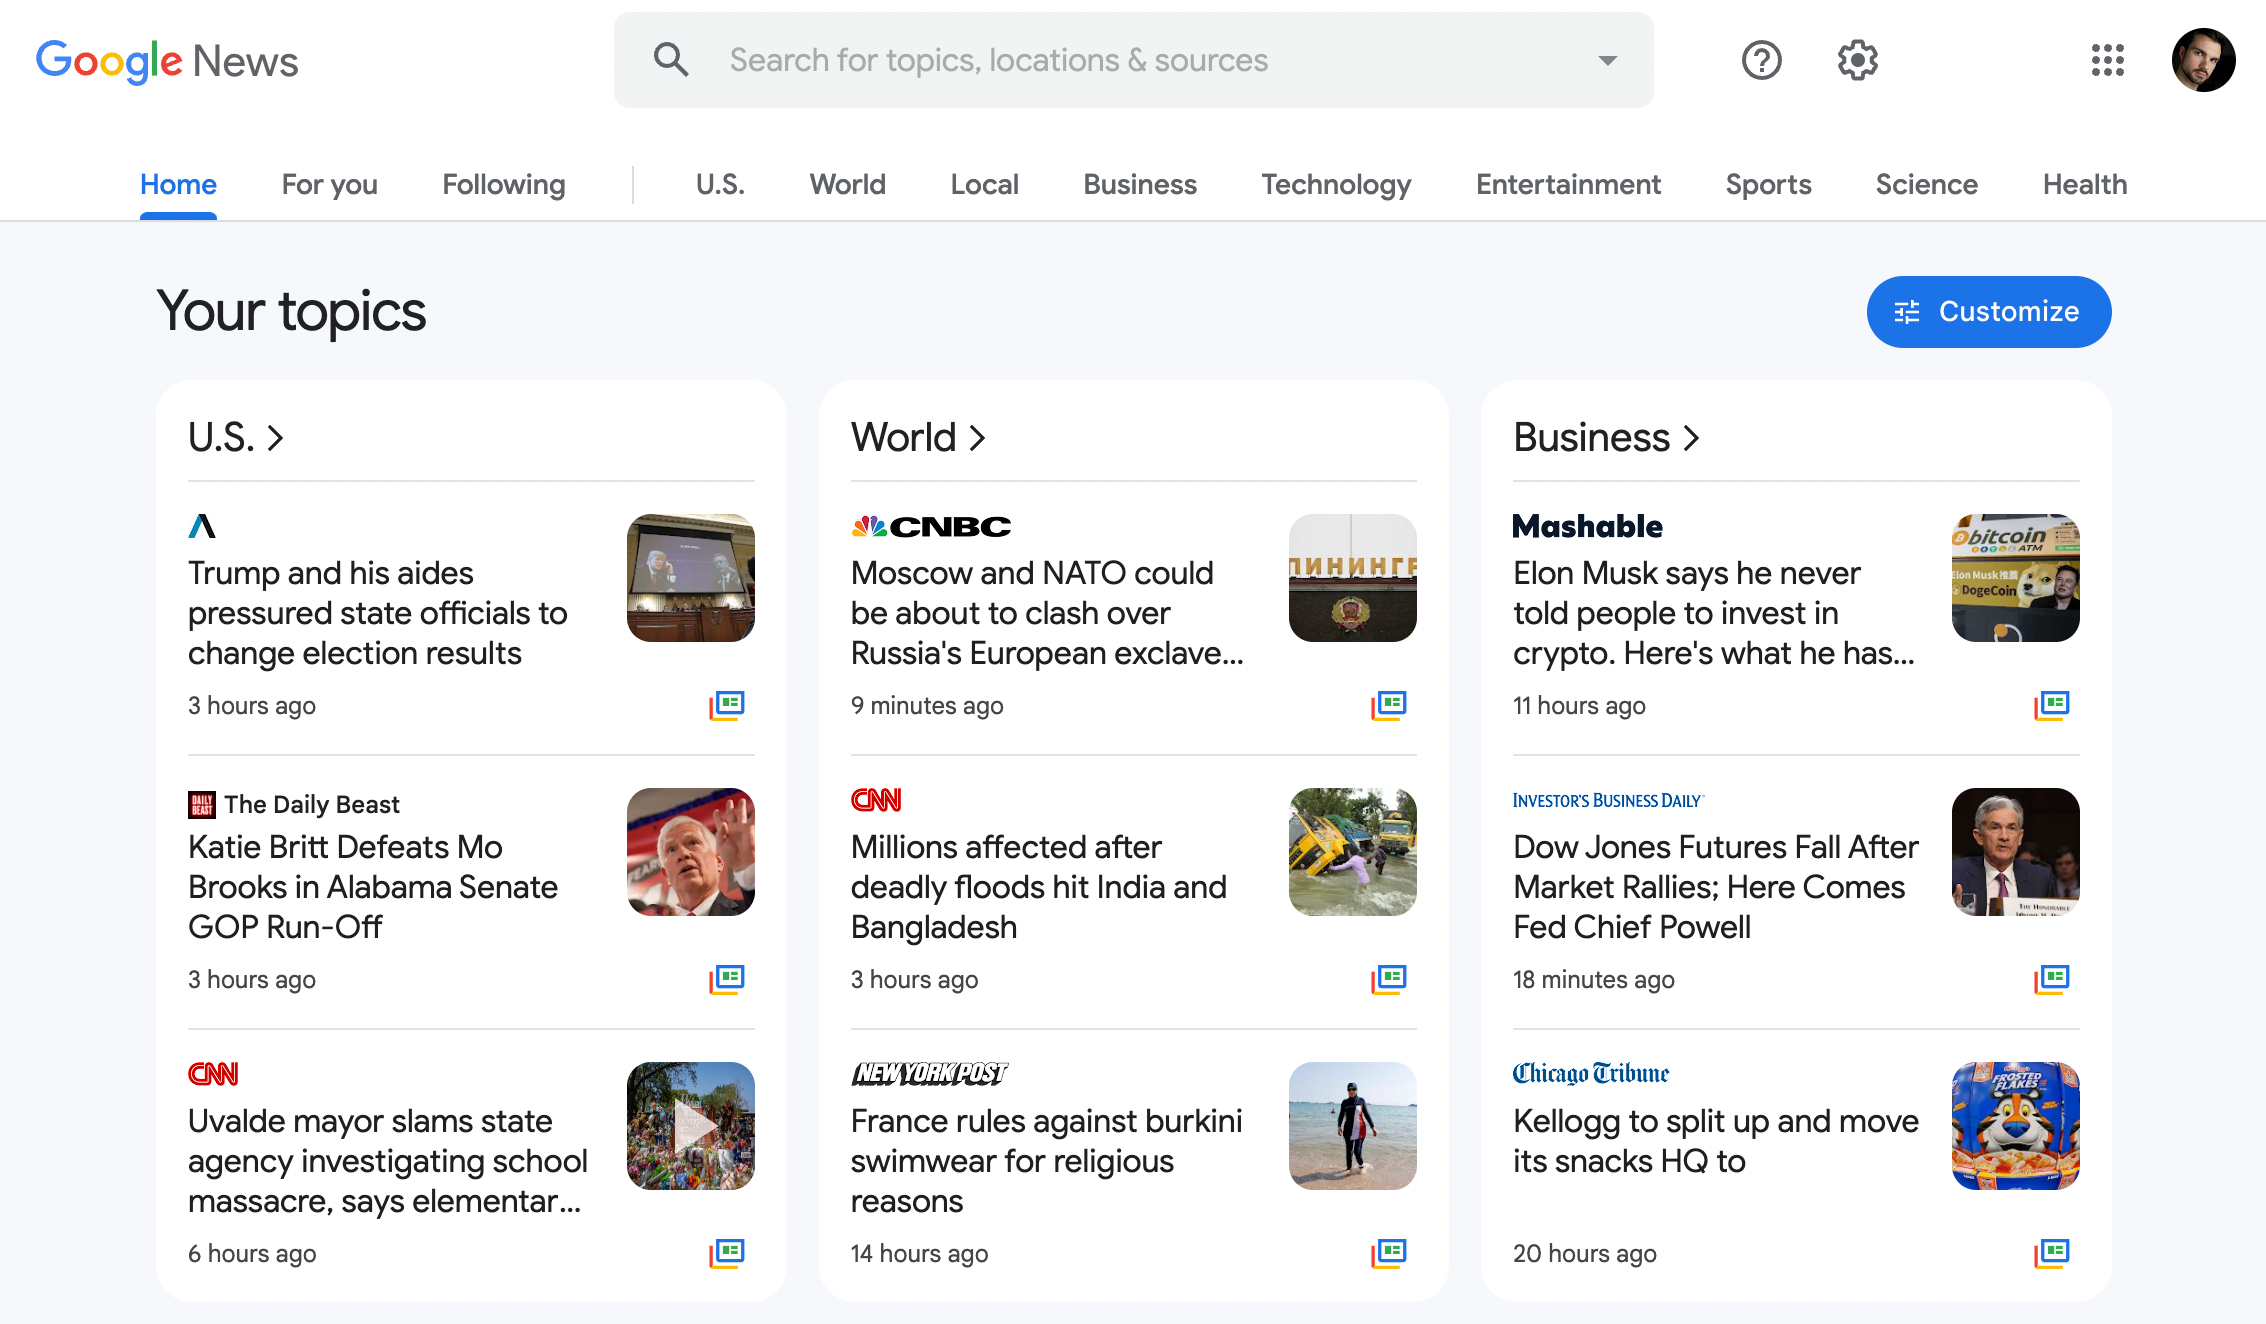
Task: Click the Google News search icon
Action: [x=670, y=60]
